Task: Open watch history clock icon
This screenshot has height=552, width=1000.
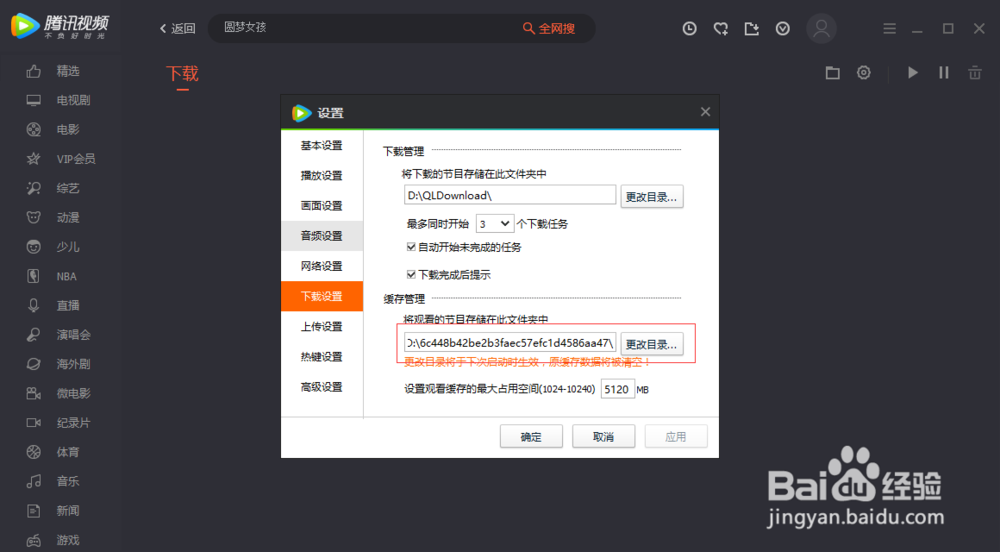Action: (x=689, y=29)
